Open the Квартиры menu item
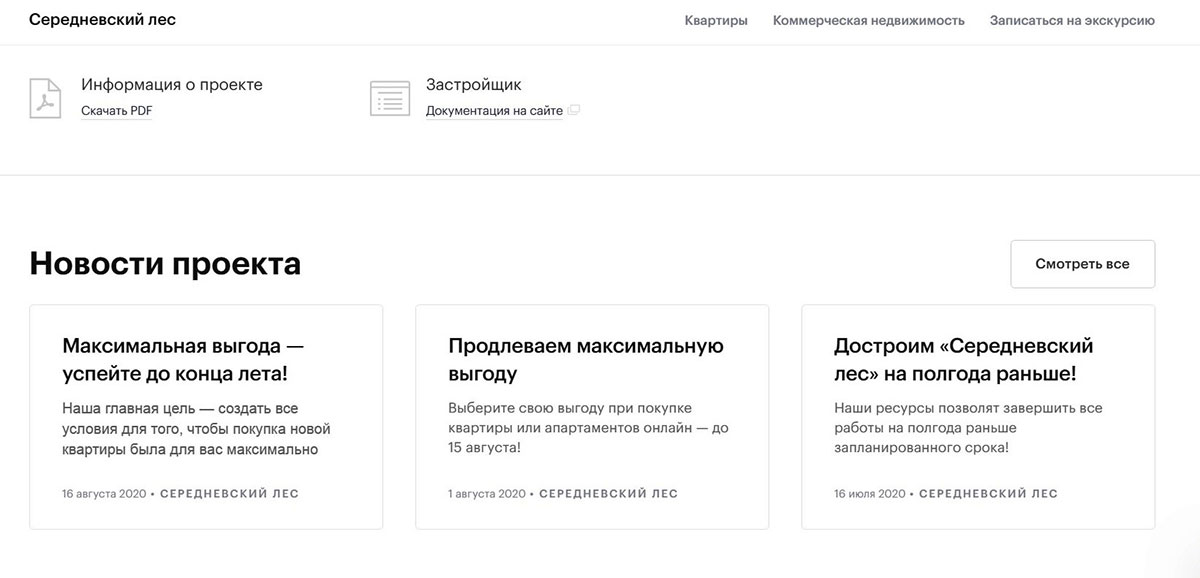This screenshot has height=578, width=1200. [x=716, y=20]
